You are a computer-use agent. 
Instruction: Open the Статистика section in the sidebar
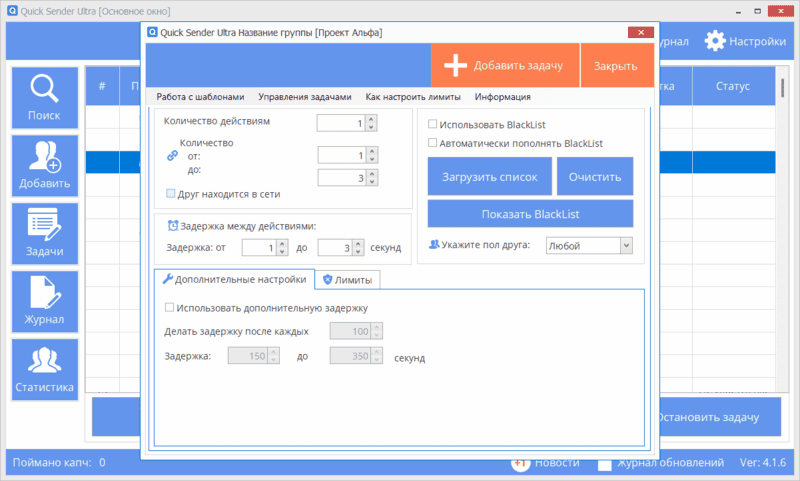tap(45, 370)
